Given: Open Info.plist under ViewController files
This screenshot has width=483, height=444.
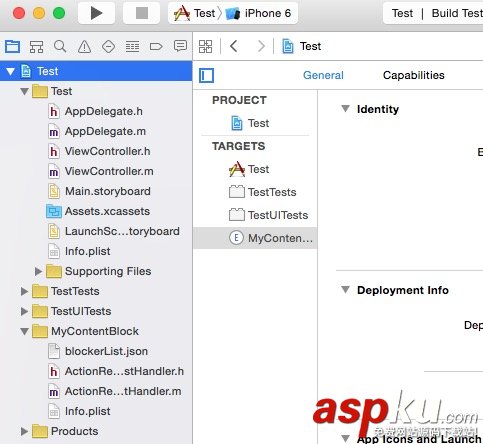Looking at the screenshot, I should click(79, 251).
